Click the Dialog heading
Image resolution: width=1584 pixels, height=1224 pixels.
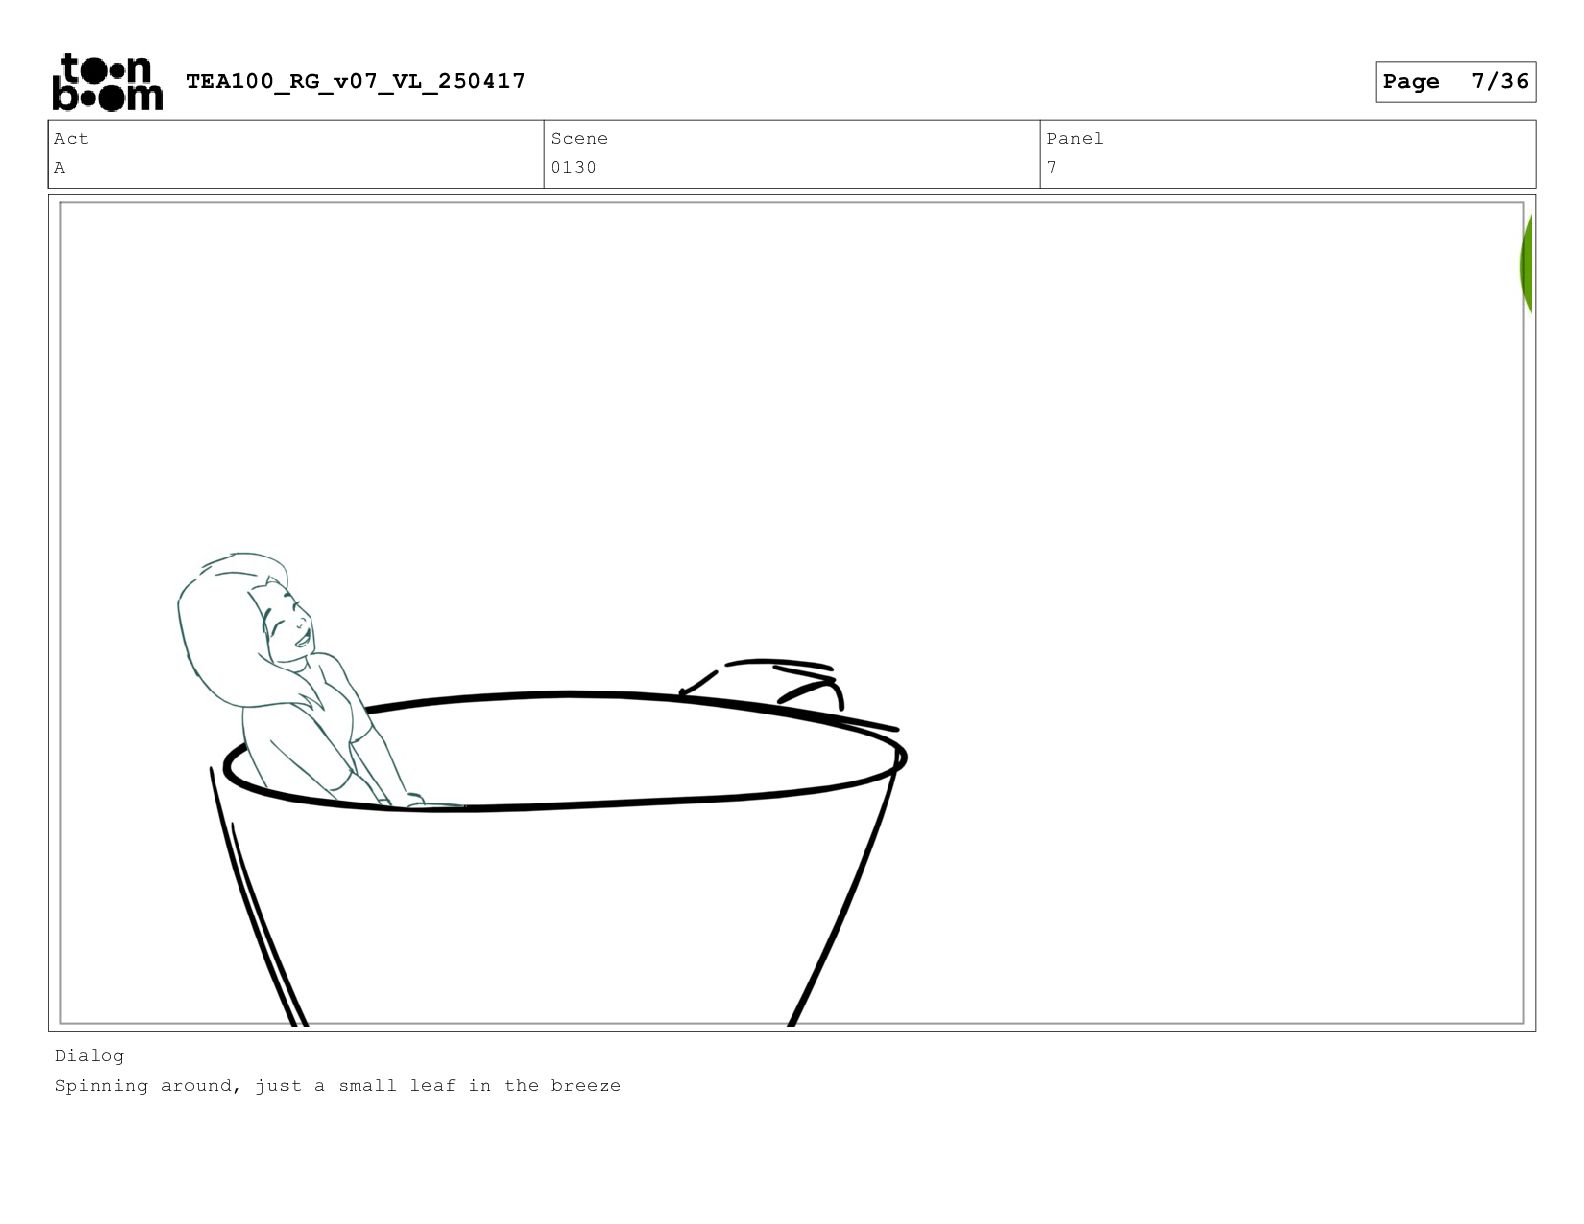coord(90,1056)
